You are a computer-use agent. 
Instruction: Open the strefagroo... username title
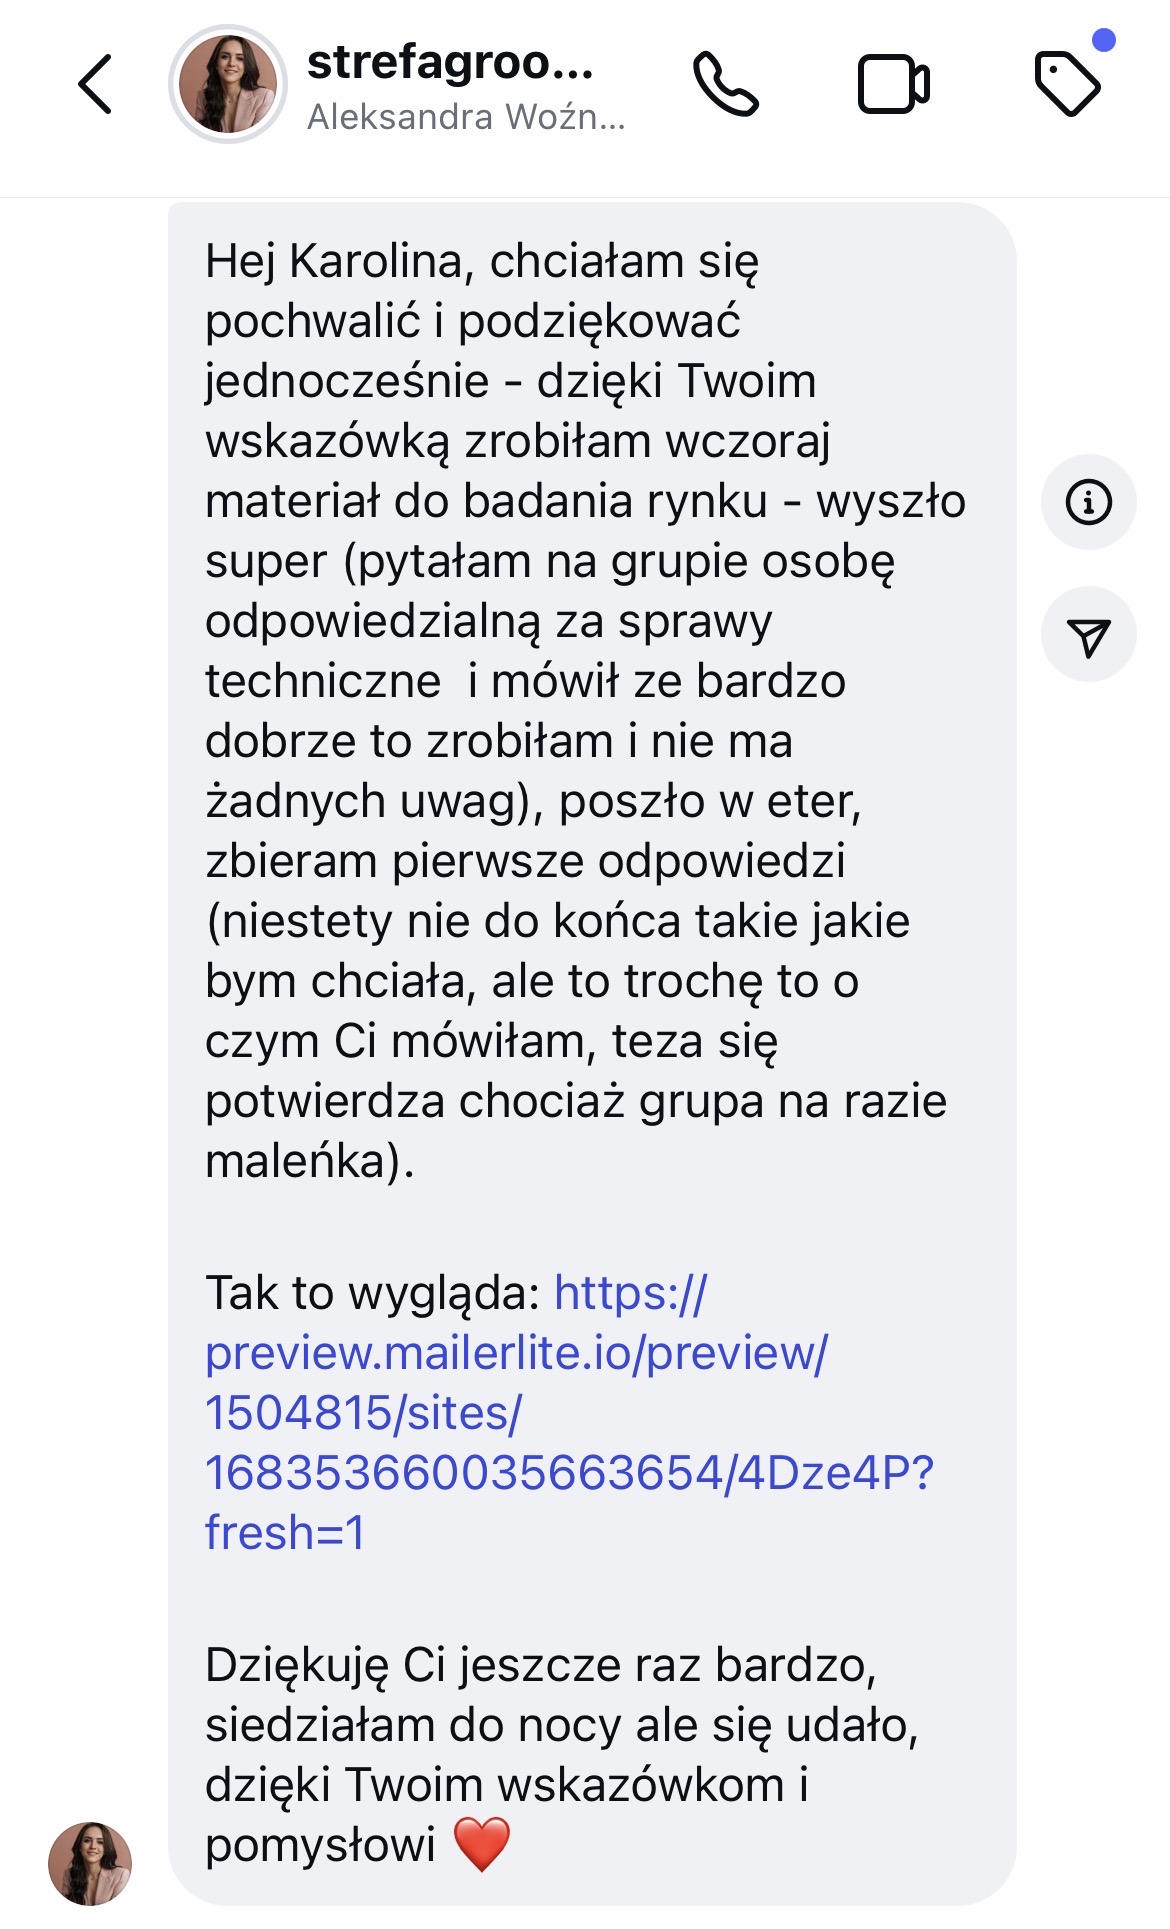(x=450, y=62)
